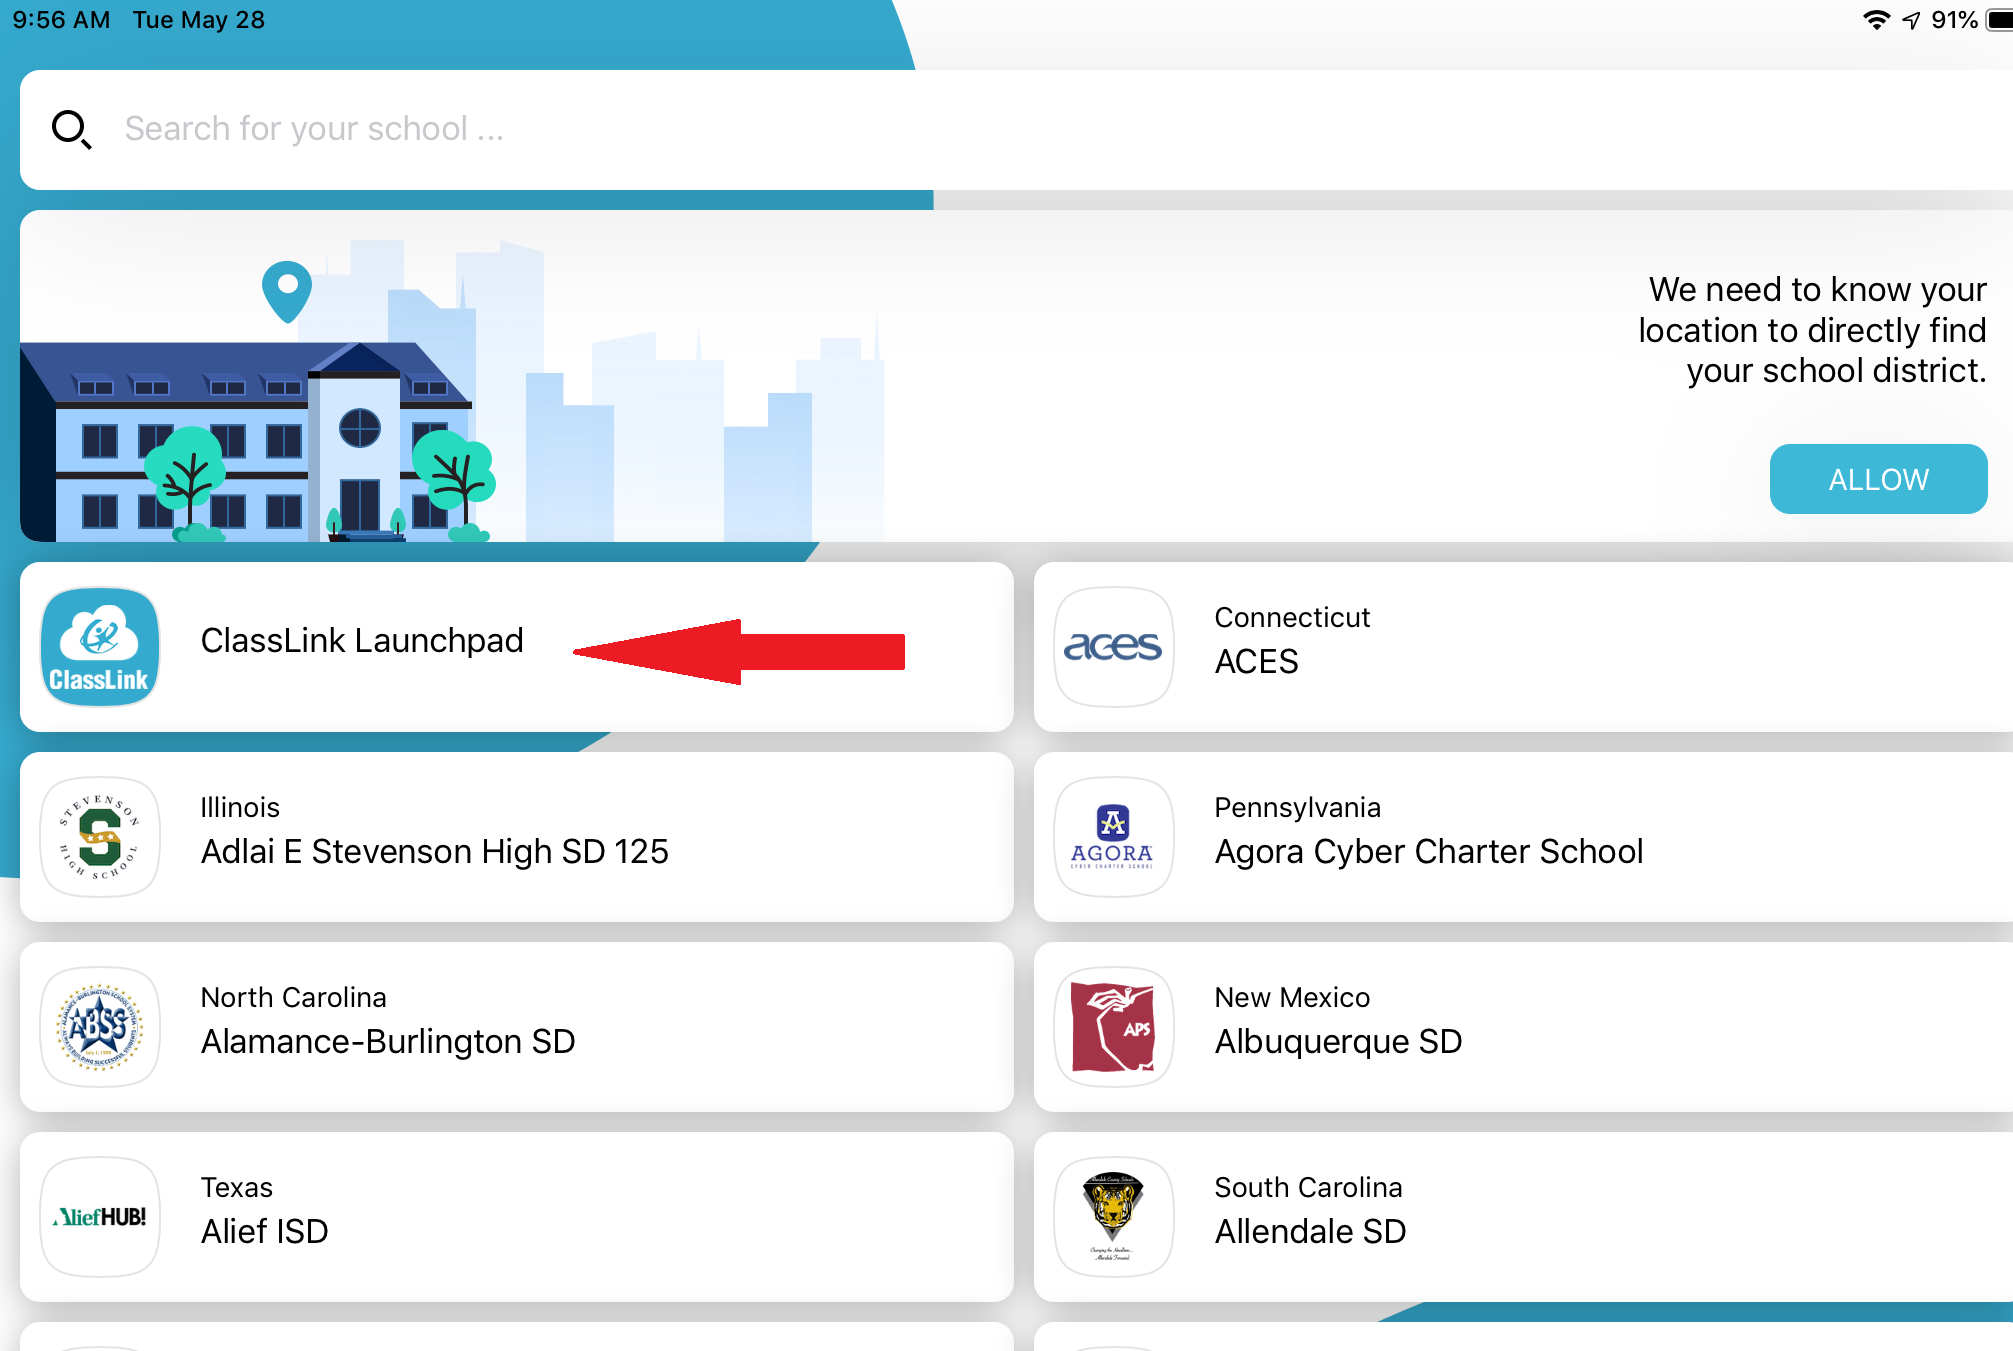This screenshot has width=2013, height=1351.
Task: Tap the 'Illinois' state label
Action: pos(240,807)
